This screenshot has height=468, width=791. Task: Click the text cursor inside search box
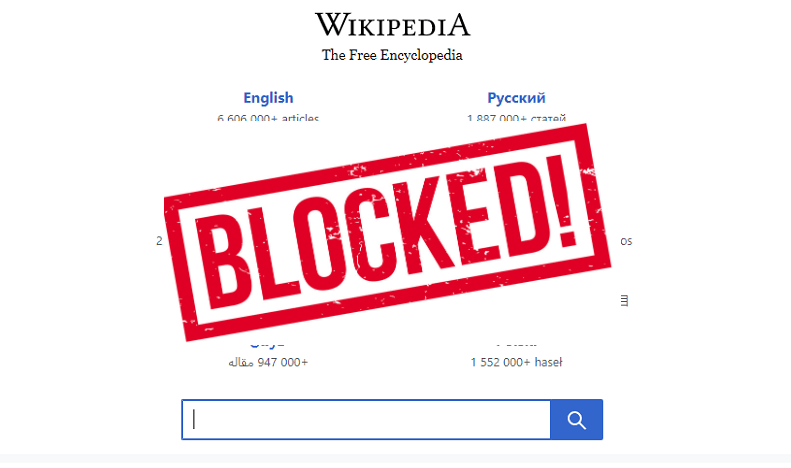click(194, 420)
